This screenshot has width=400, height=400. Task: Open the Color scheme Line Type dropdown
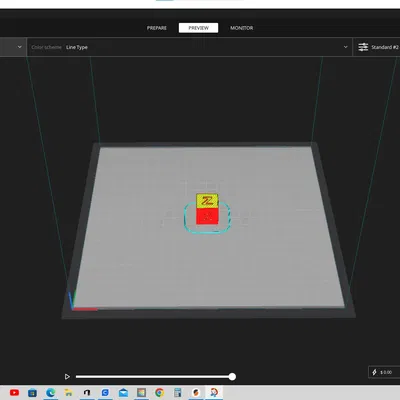tap(189, 47)
